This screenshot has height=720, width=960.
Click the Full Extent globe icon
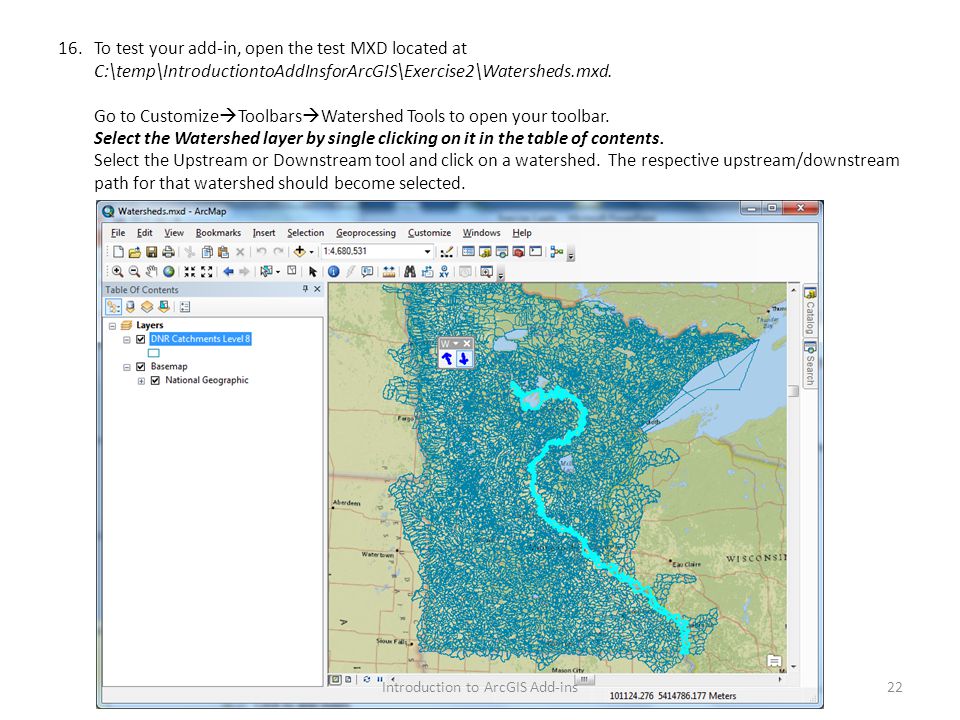point(168,272)
